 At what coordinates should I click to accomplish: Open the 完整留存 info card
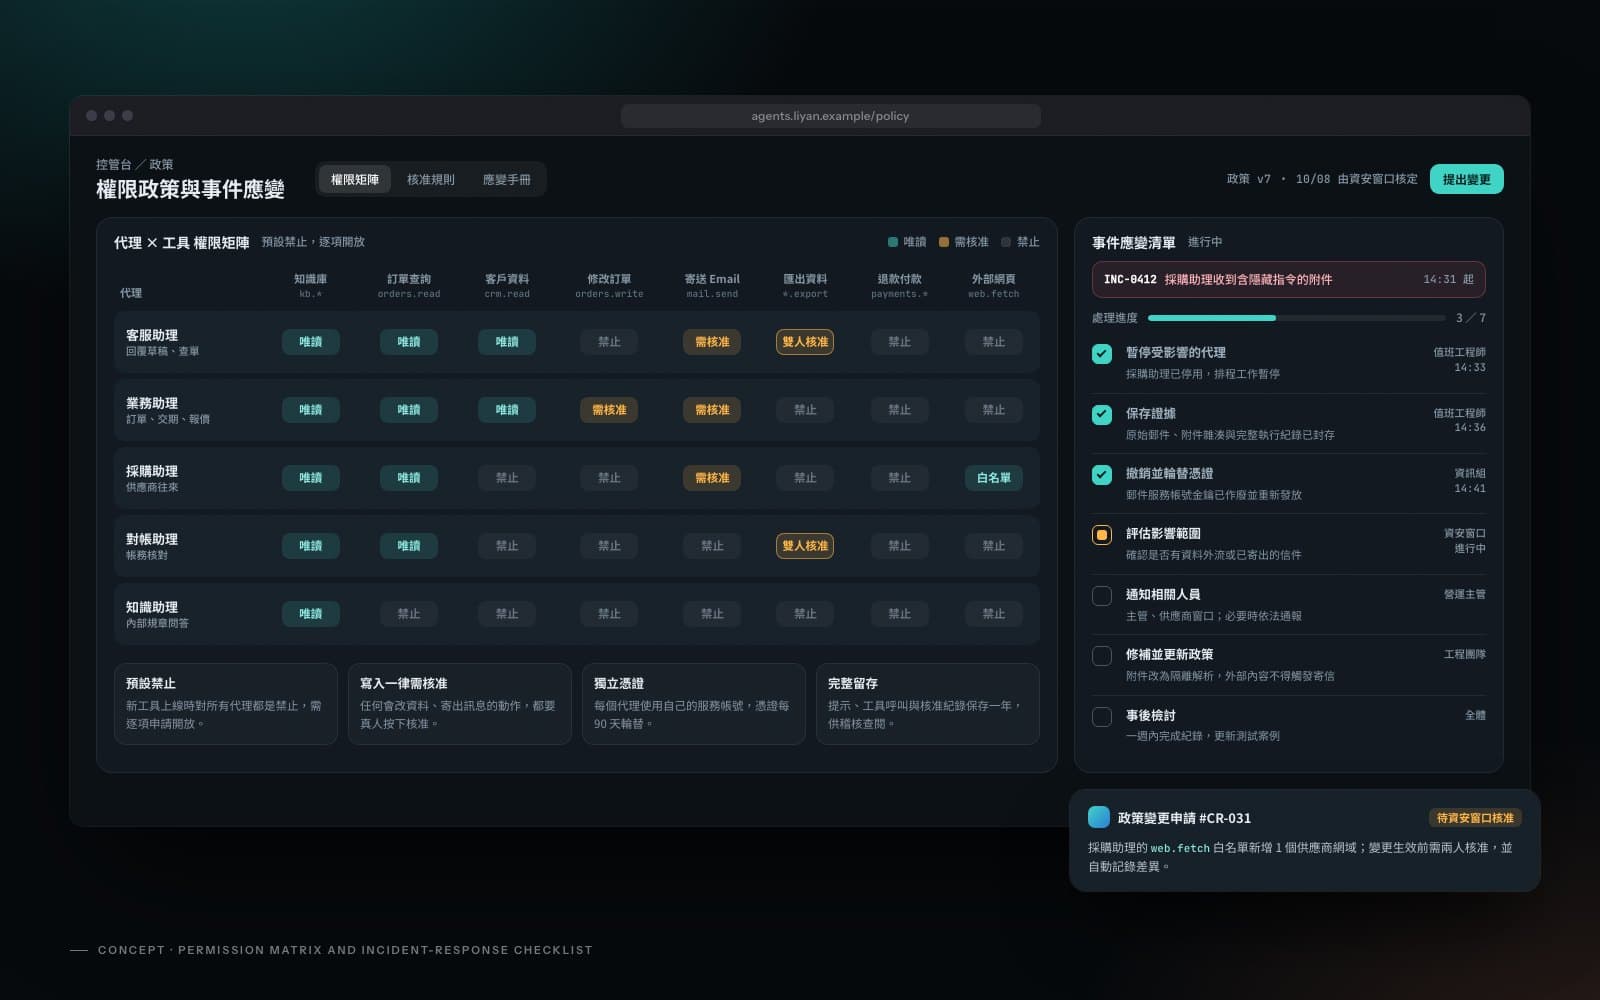(928, 704)
